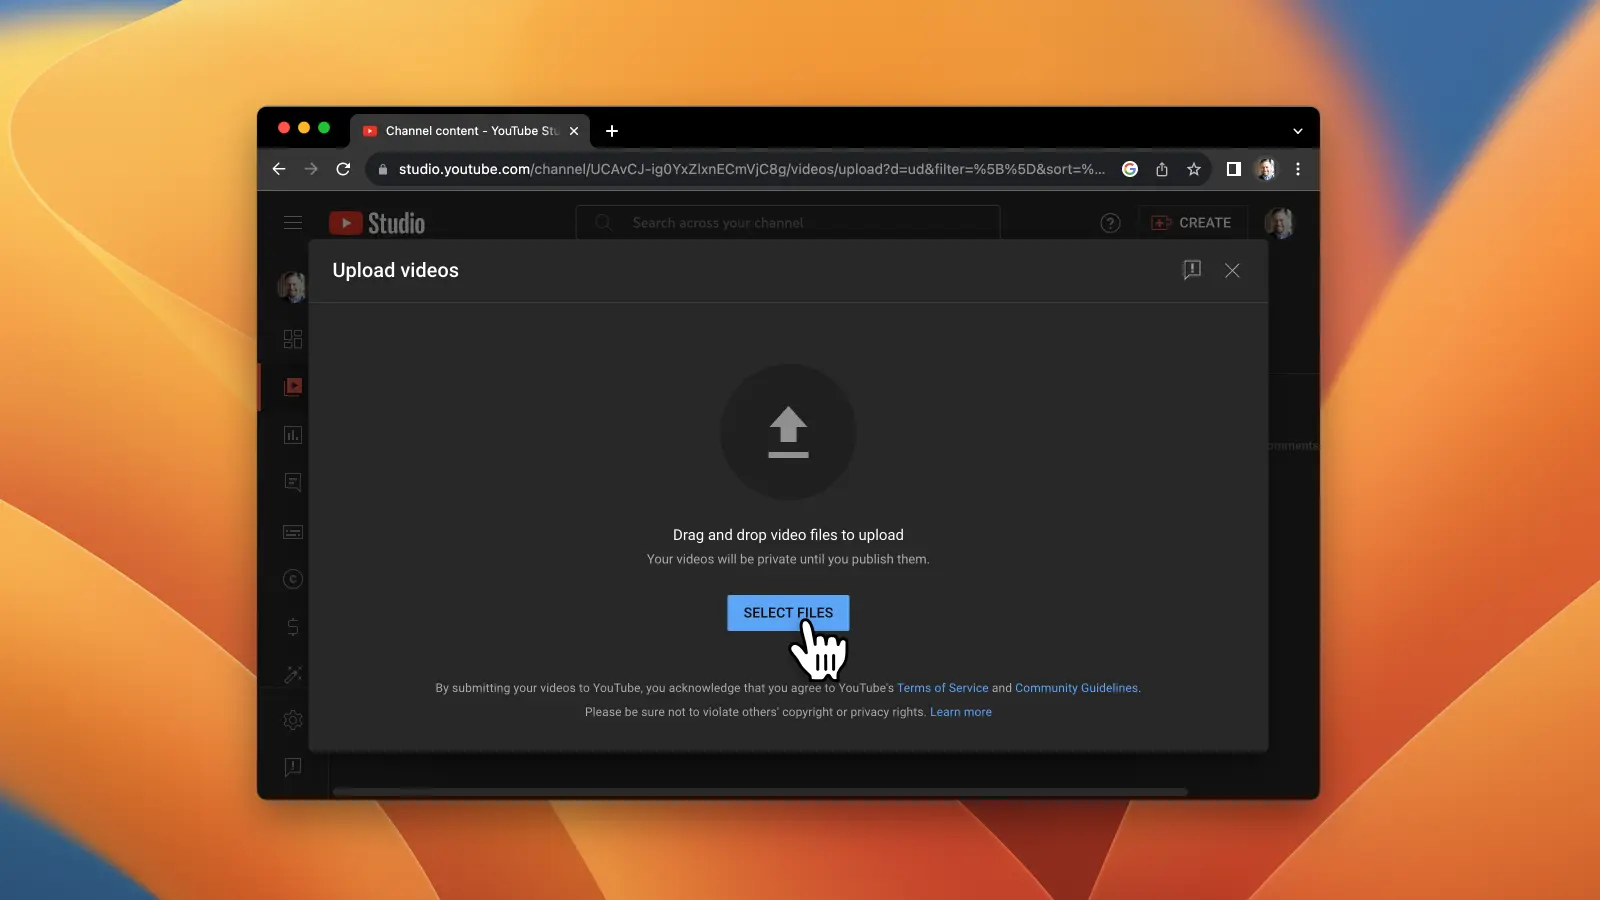The width and height of the screenshot is (1600, 900).
Task: Open the Chrome profile avatar
Action: (1266, 169)
